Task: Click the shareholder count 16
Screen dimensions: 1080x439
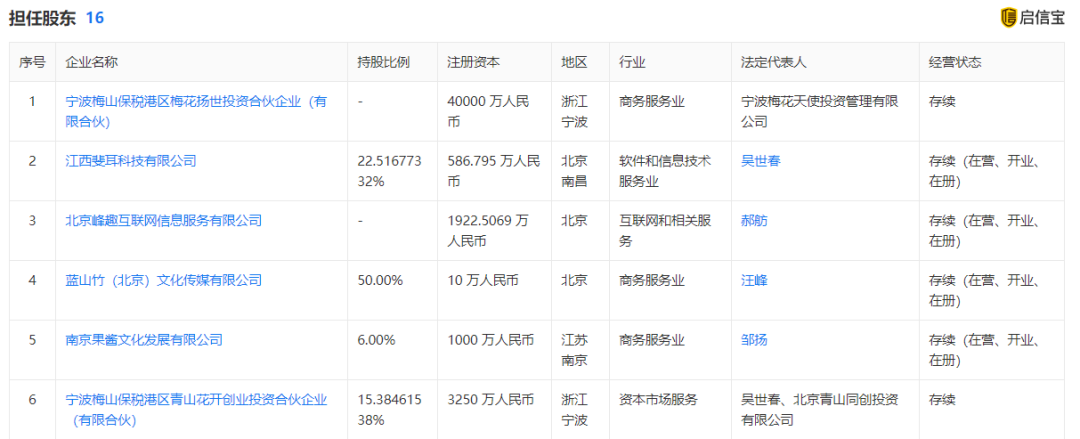Action: [x=94, y=18]
